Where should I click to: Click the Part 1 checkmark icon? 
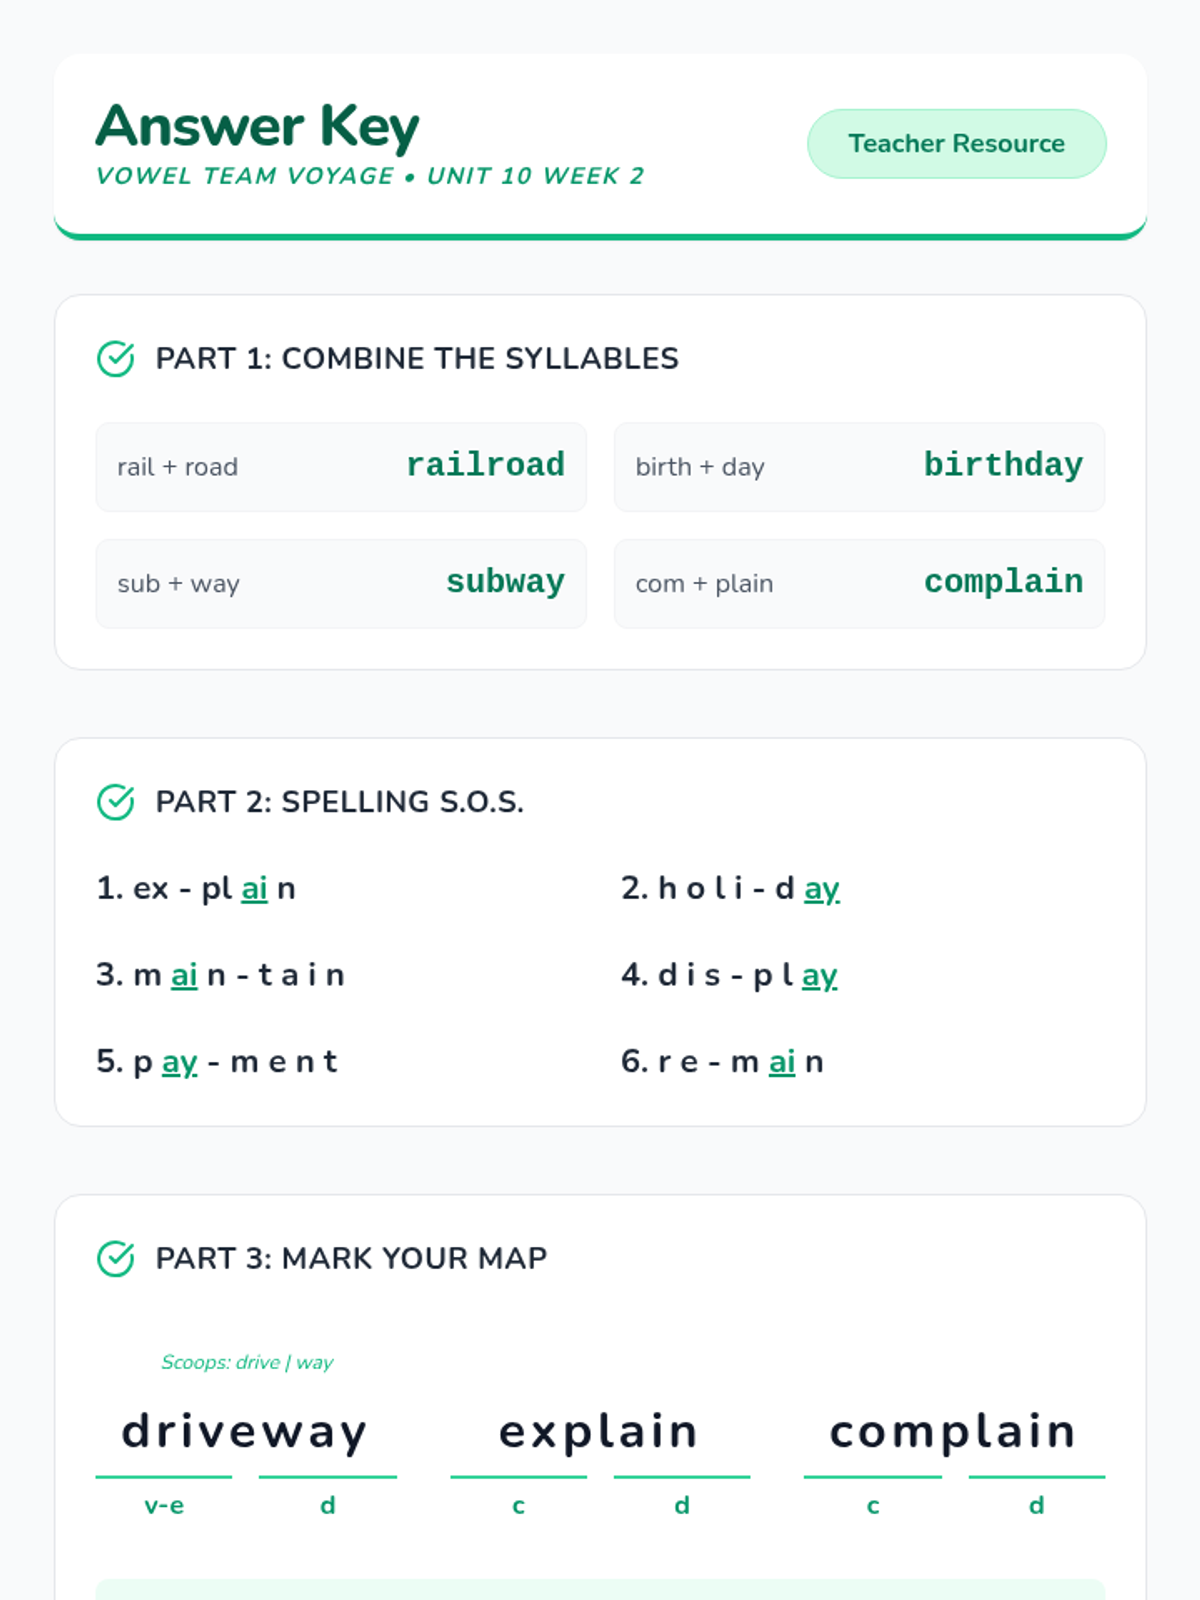[x=116, y=358]
